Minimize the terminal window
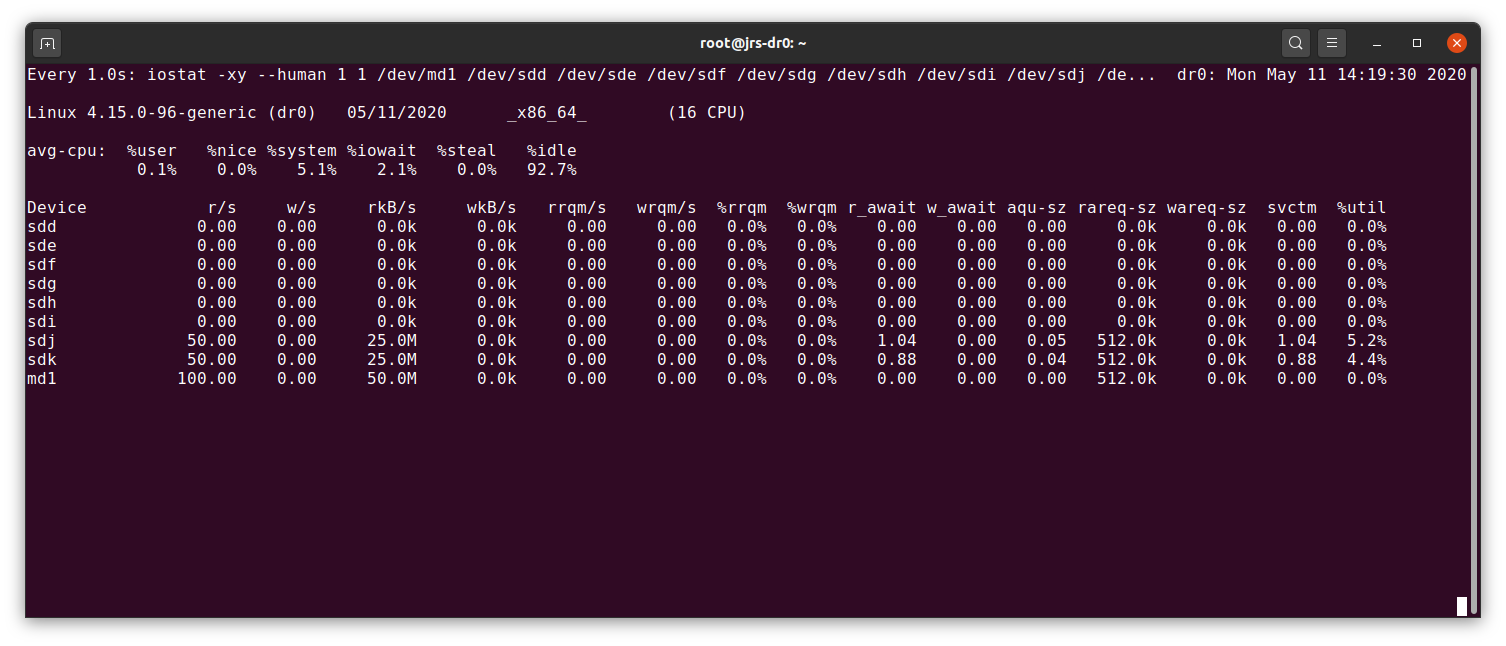This screenshot has height=646, width=1506. click(1378, 43)
